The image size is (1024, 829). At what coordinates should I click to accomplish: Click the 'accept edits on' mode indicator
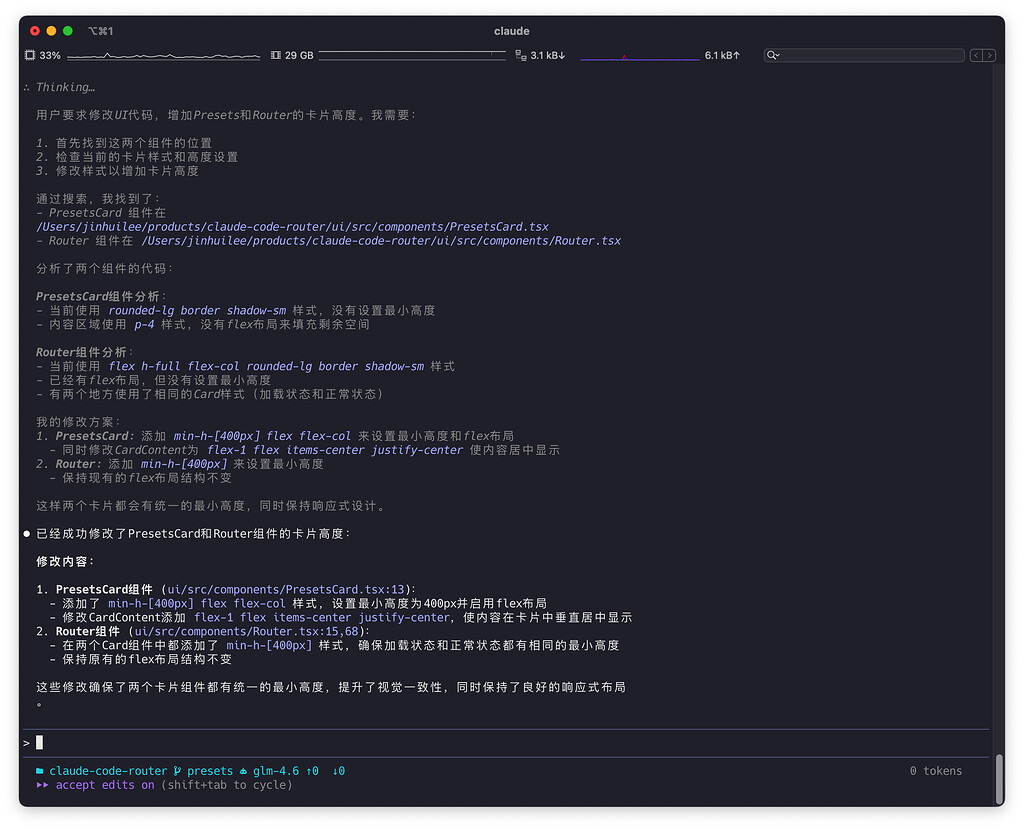tap(104, 785)
